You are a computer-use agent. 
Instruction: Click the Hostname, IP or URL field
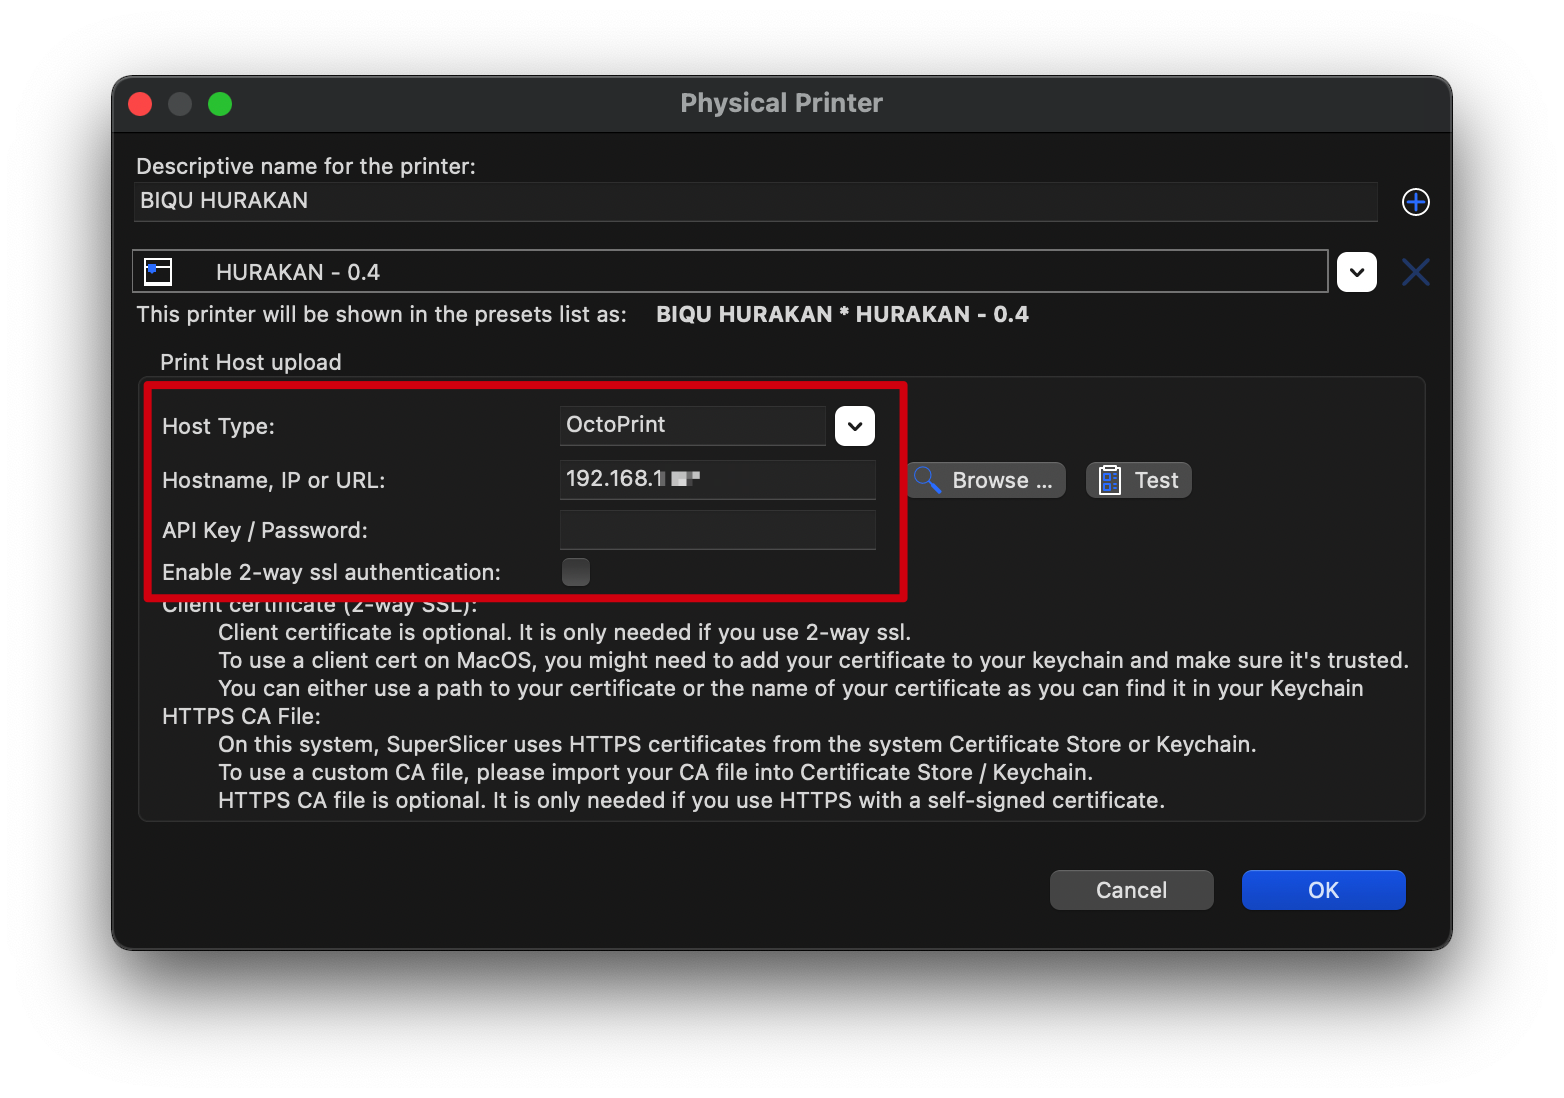[x=717, y=479]
